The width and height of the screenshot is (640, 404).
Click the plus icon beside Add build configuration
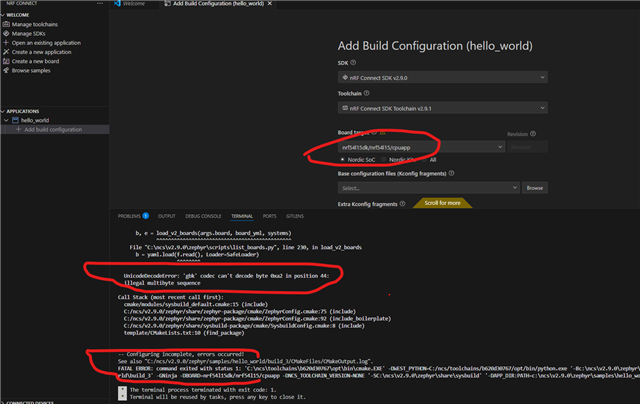click(x=18, y=129)
